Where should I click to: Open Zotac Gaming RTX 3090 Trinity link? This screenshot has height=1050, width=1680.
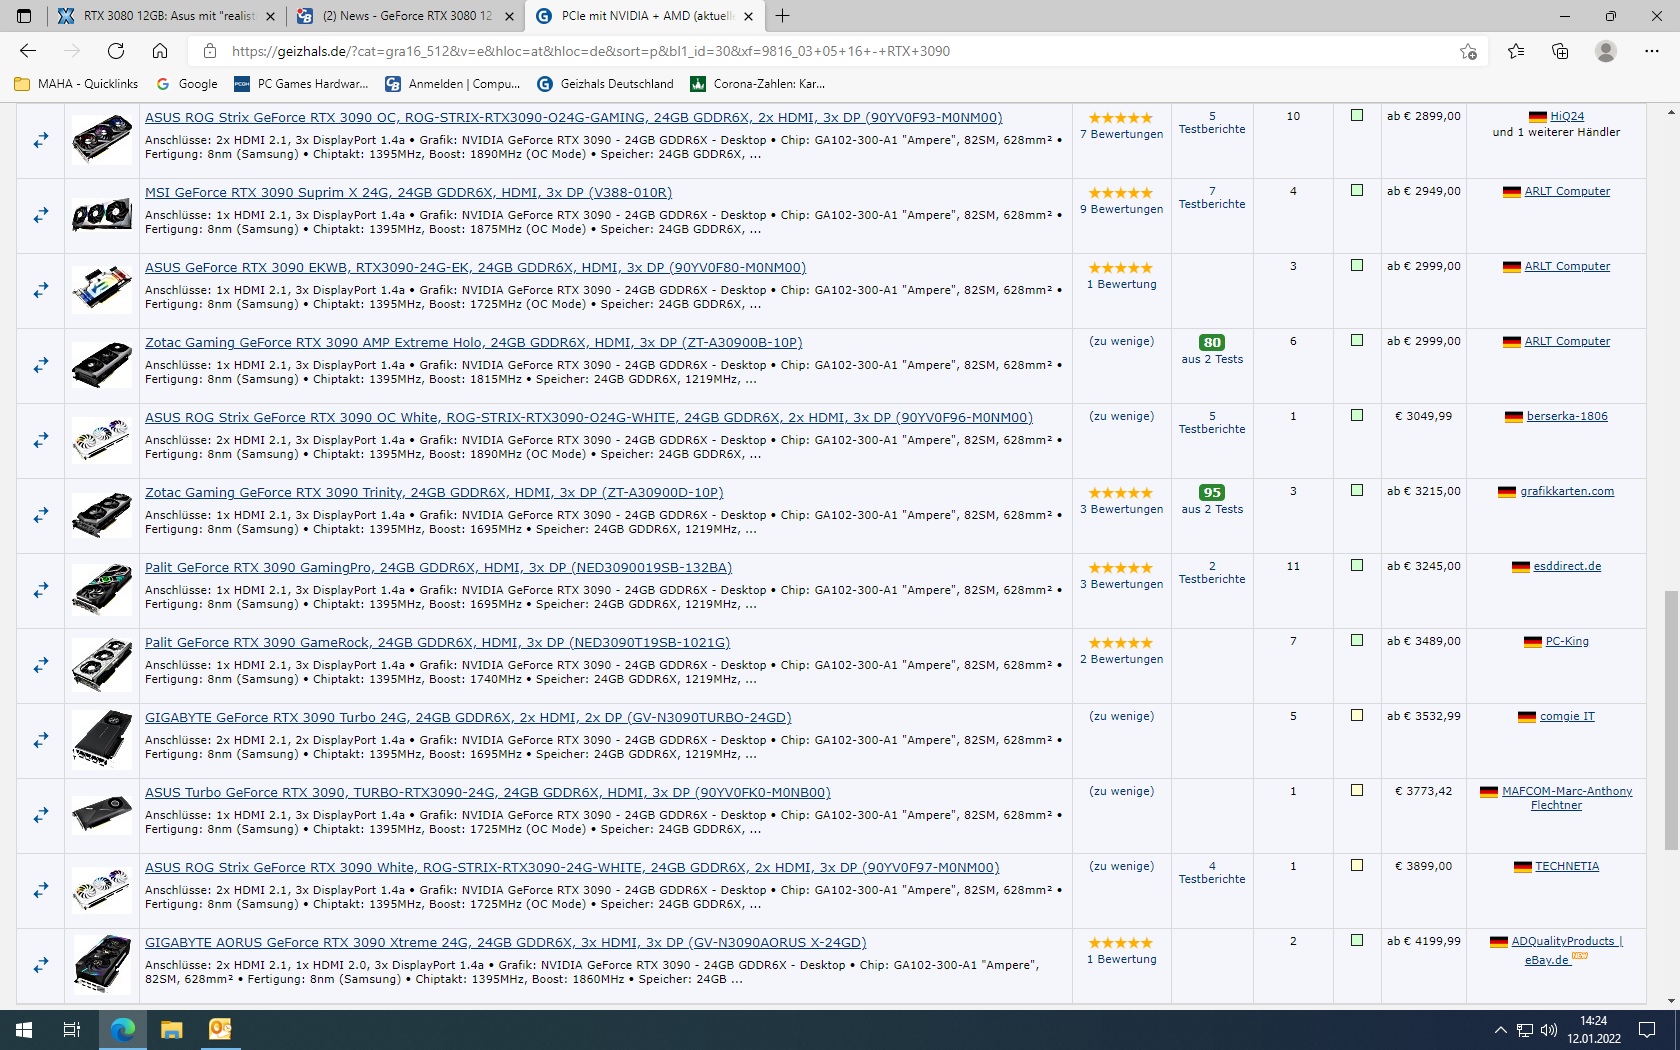tap(434, 492)
